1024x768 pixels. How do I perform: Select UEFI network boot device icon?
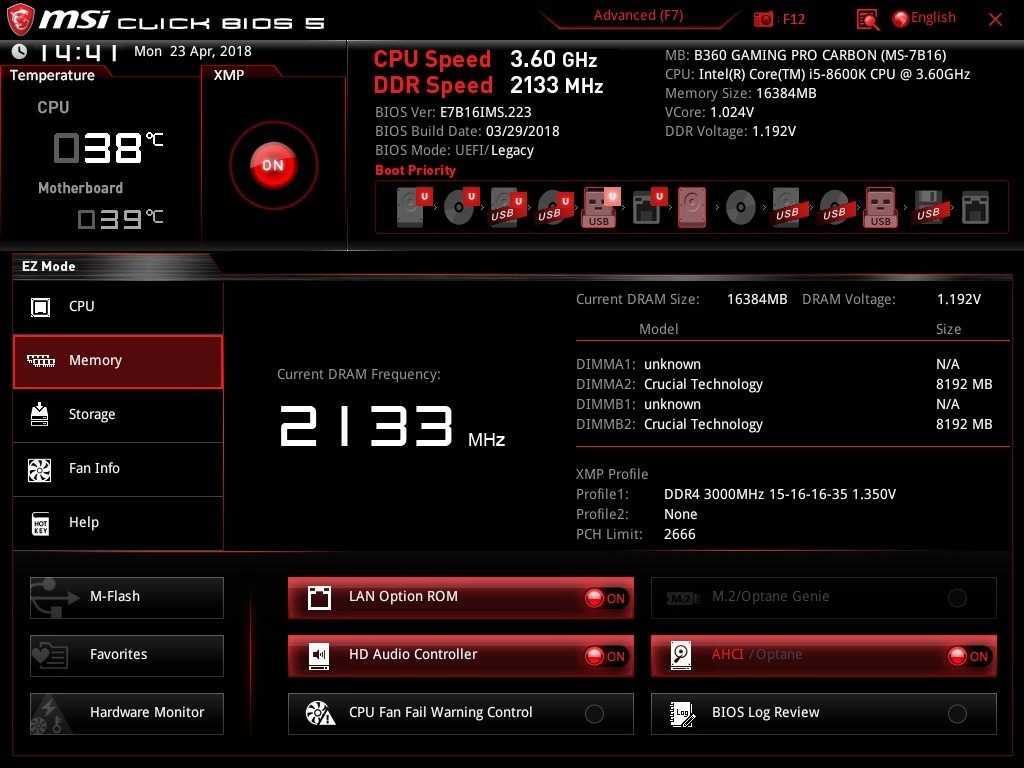pos(649,207)
